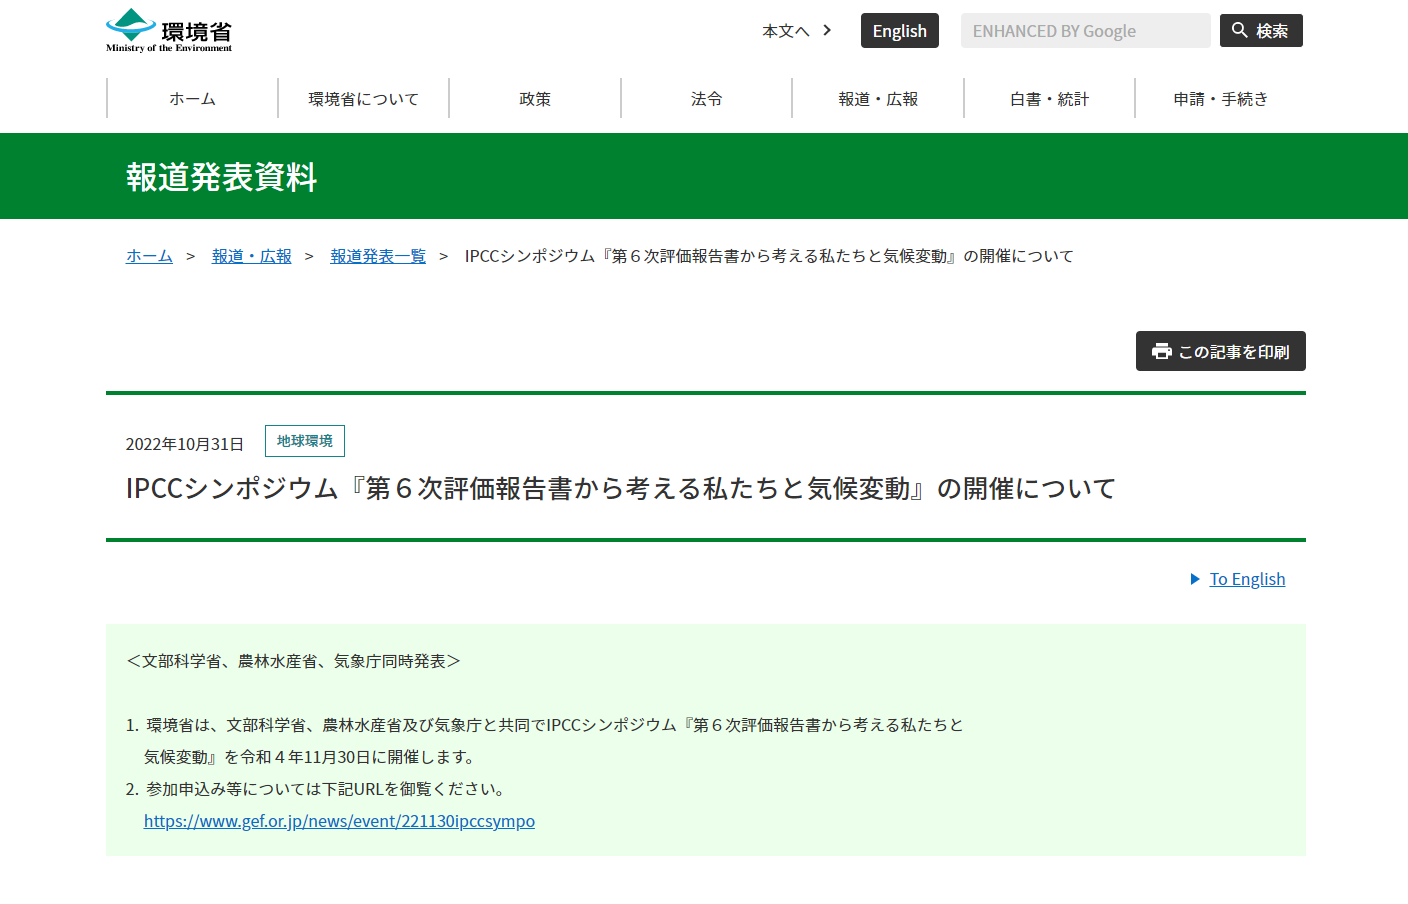Open the 報道発表一覧 breadcrumb link

pyautogui.click(x=378, y=256)
